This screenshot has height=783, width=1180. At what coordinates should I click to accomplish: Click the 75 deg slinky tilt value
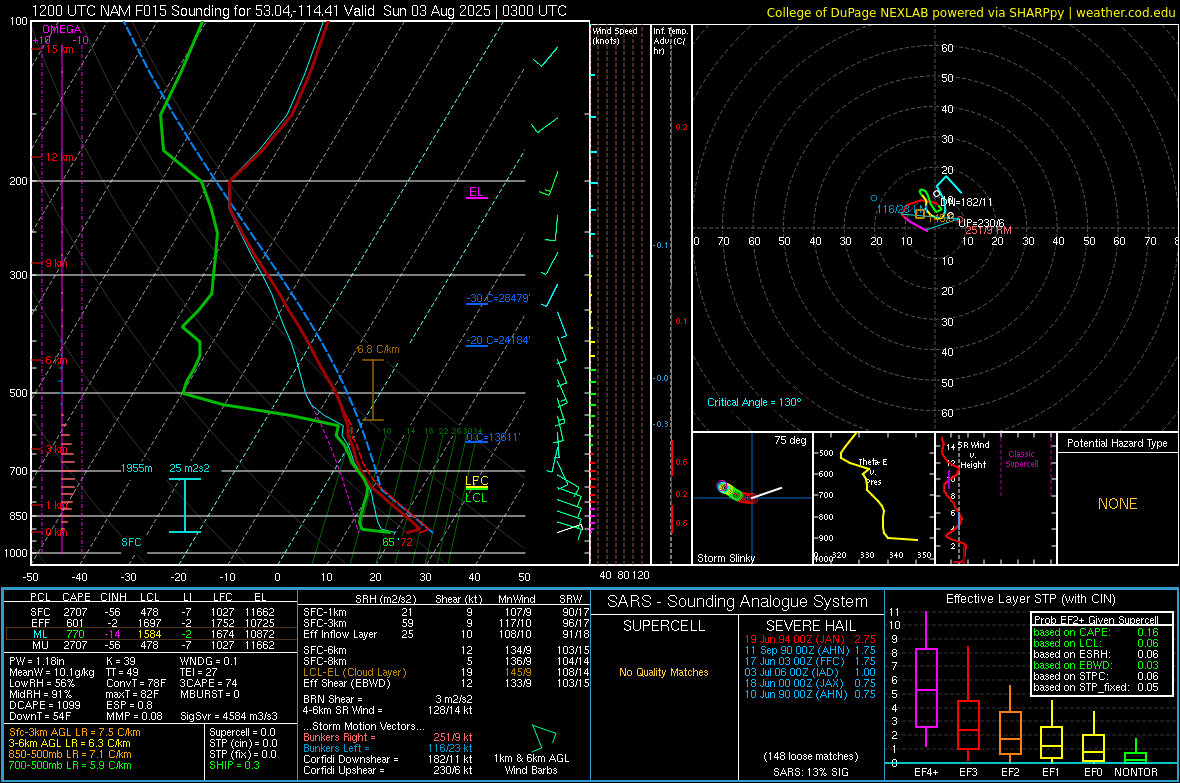click(790, 440)
